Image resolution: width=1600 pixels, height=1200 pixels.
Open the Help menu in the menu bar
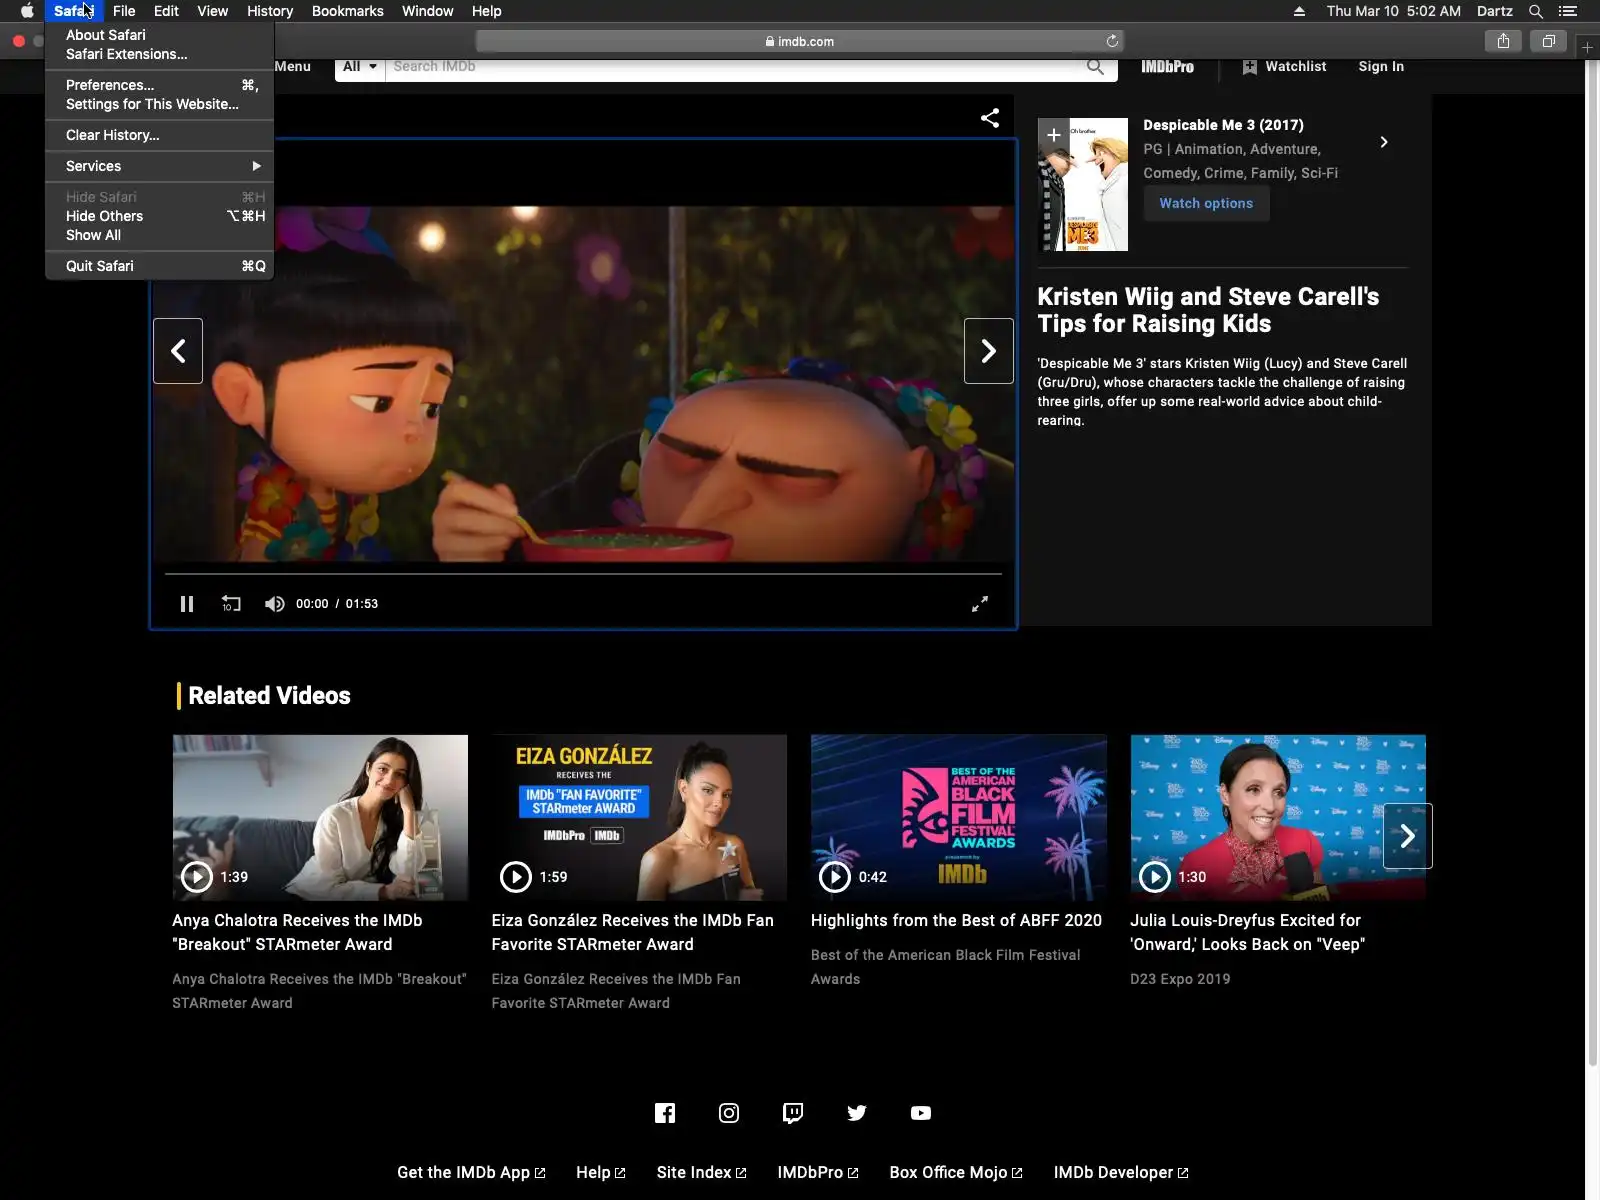click(486, 11)
